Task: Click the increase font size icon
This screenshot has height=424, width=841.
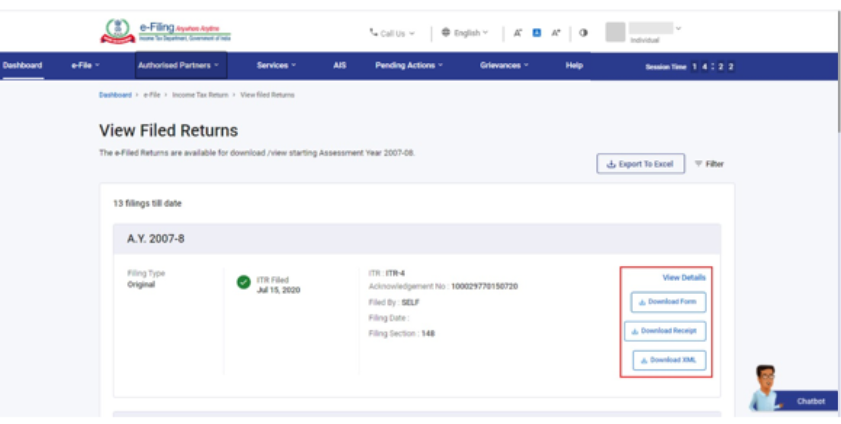Action: tap(555, 33)
